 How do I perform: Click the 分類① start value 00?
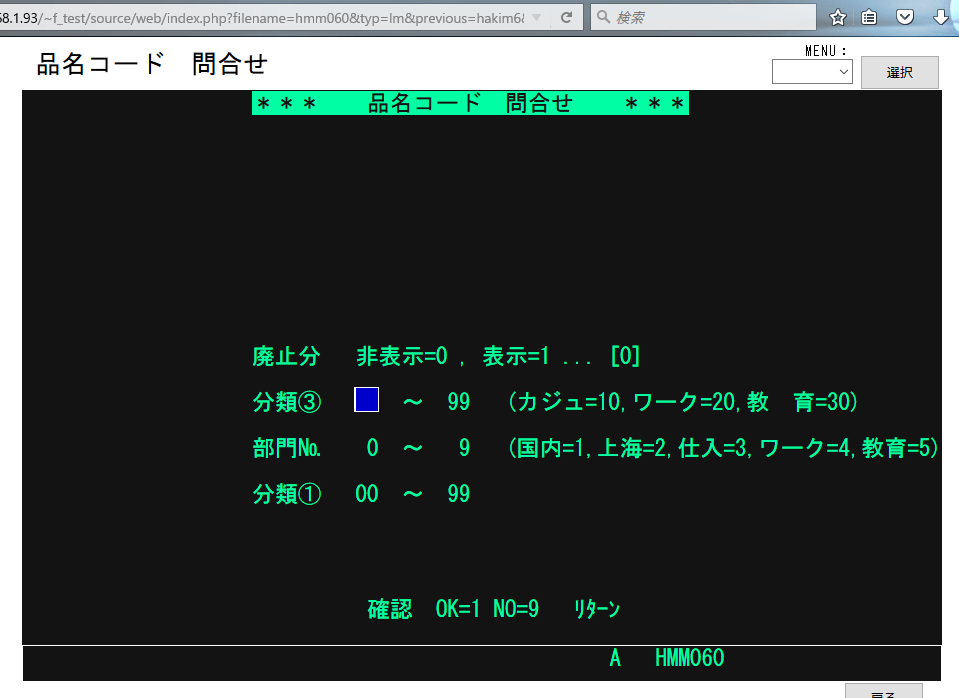coord(367,494)
